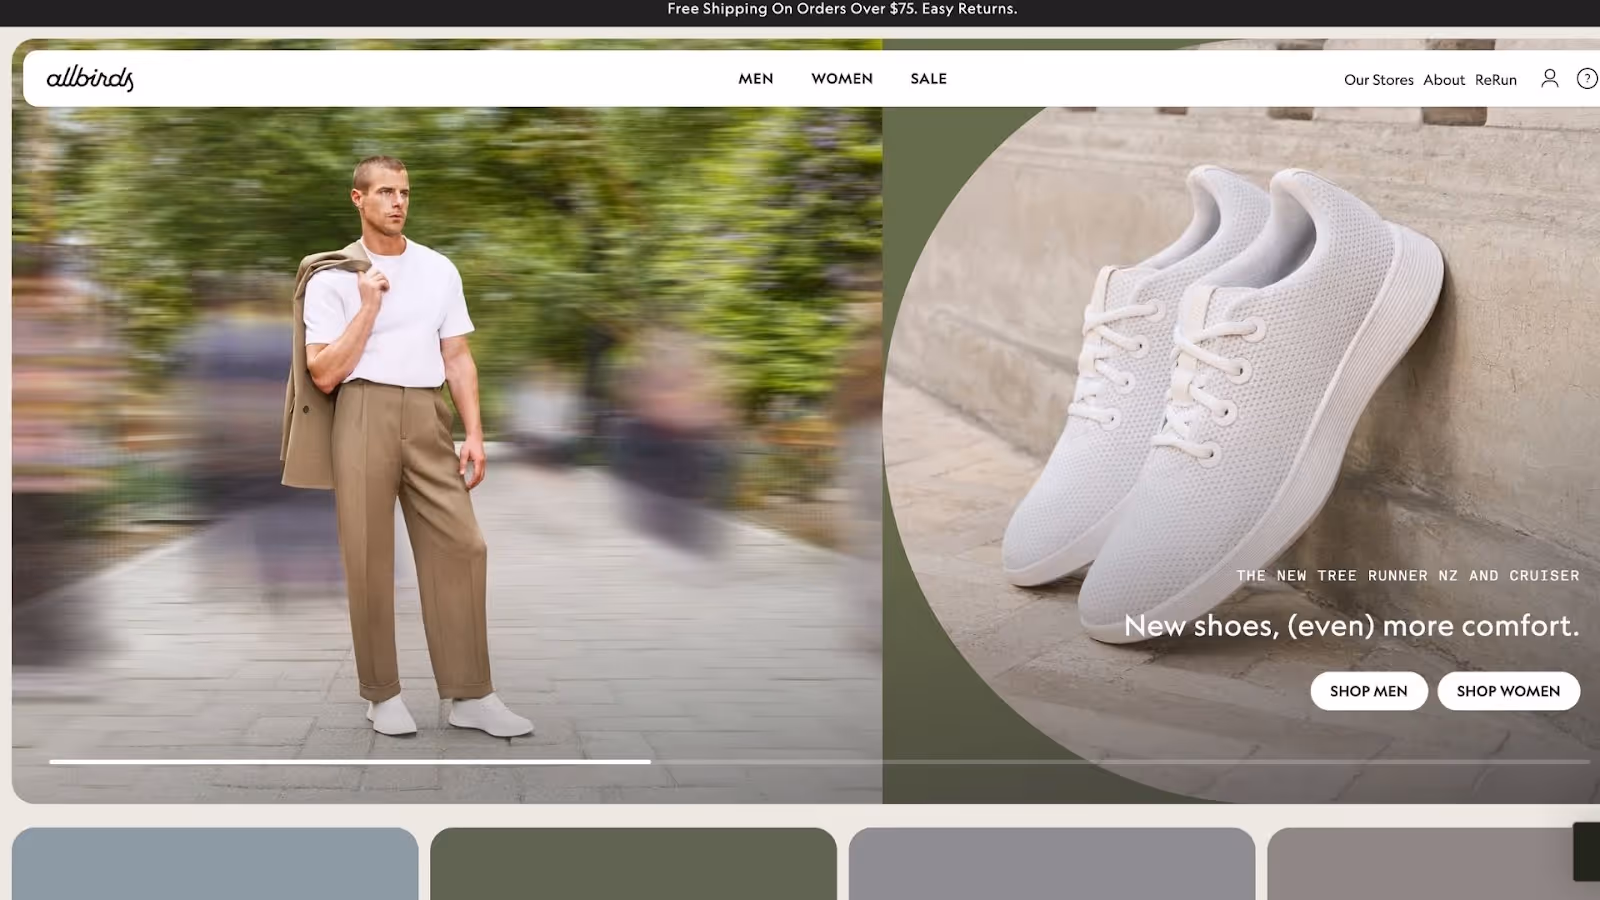Open the SALE menu

[928, 78]
